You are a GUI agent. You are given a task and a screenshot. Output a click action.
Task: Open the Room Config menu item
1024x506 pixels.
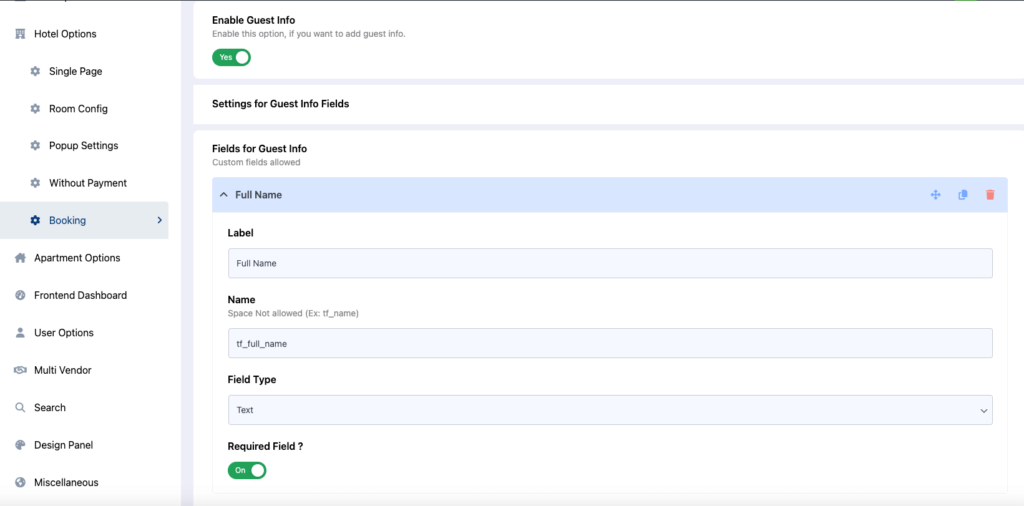tap(78, 109)
